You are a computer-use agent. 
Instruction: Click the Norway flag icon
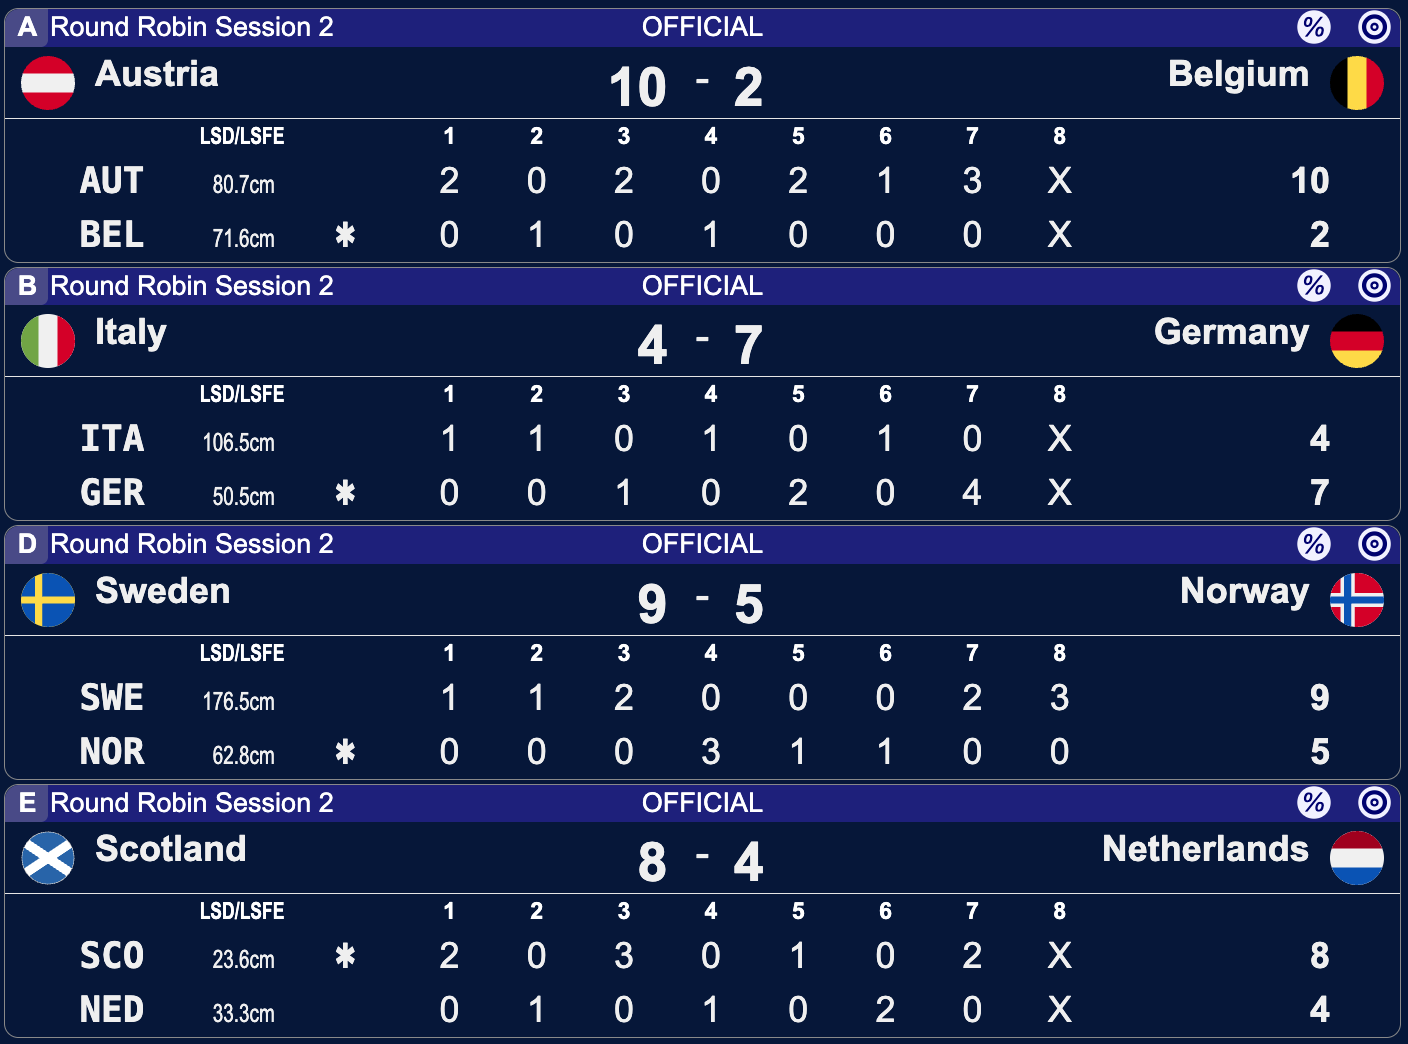(x=1357, y=600)
